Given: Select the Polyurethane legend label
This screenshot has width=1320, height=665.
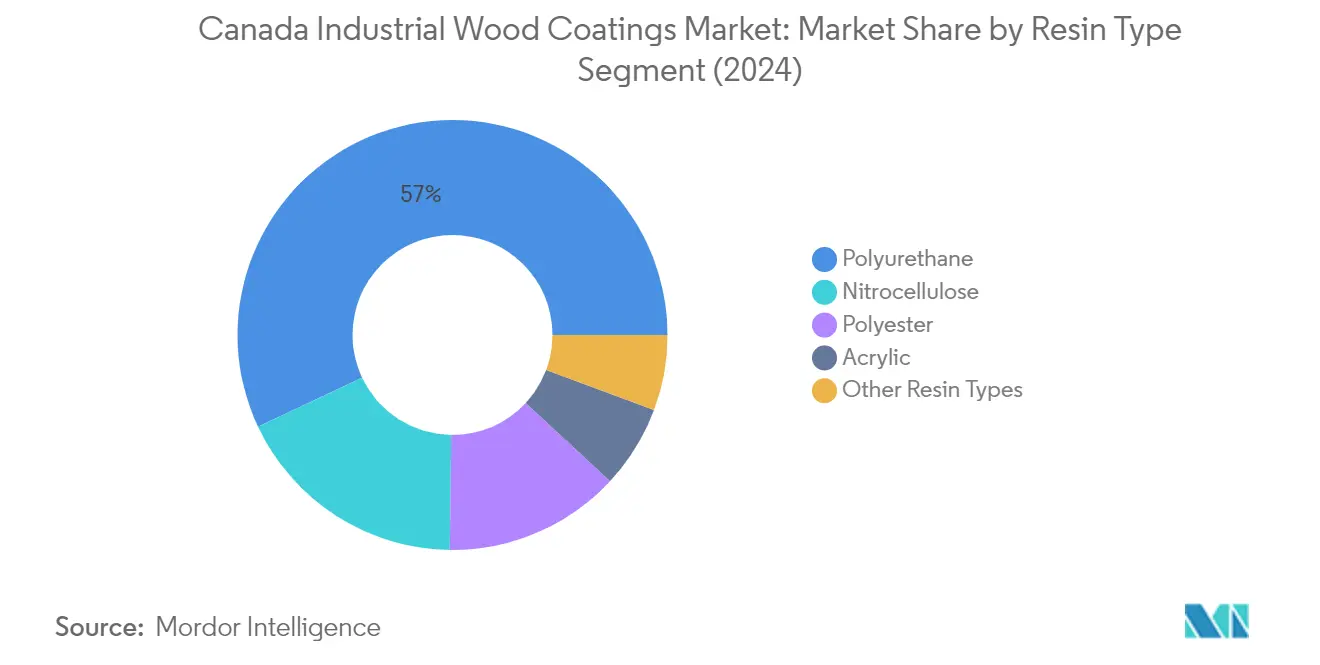Looking at the screenshot, I should pos(907,259).
